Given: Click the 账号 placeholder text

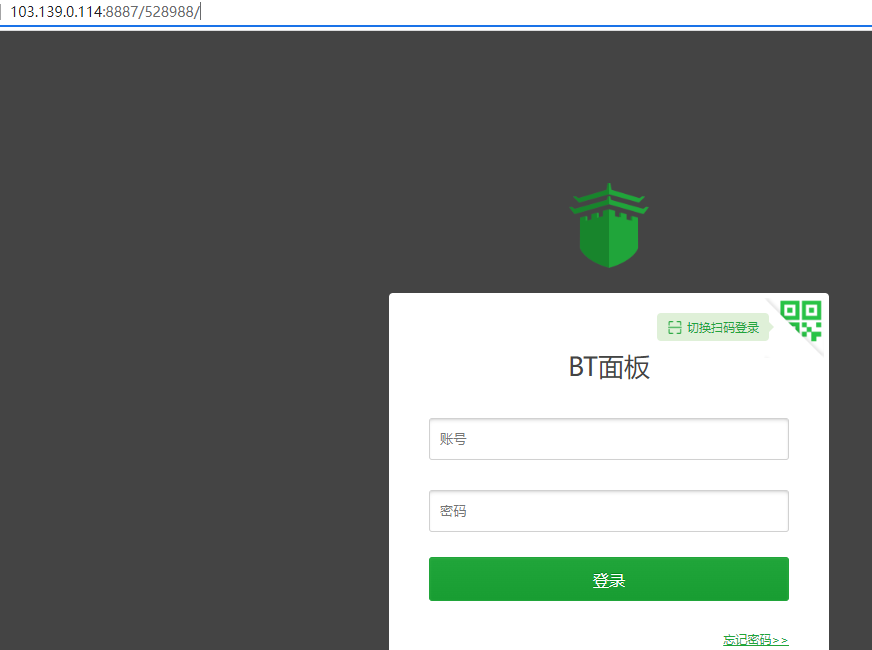Looking at the screenshot, I should (453, 439).
